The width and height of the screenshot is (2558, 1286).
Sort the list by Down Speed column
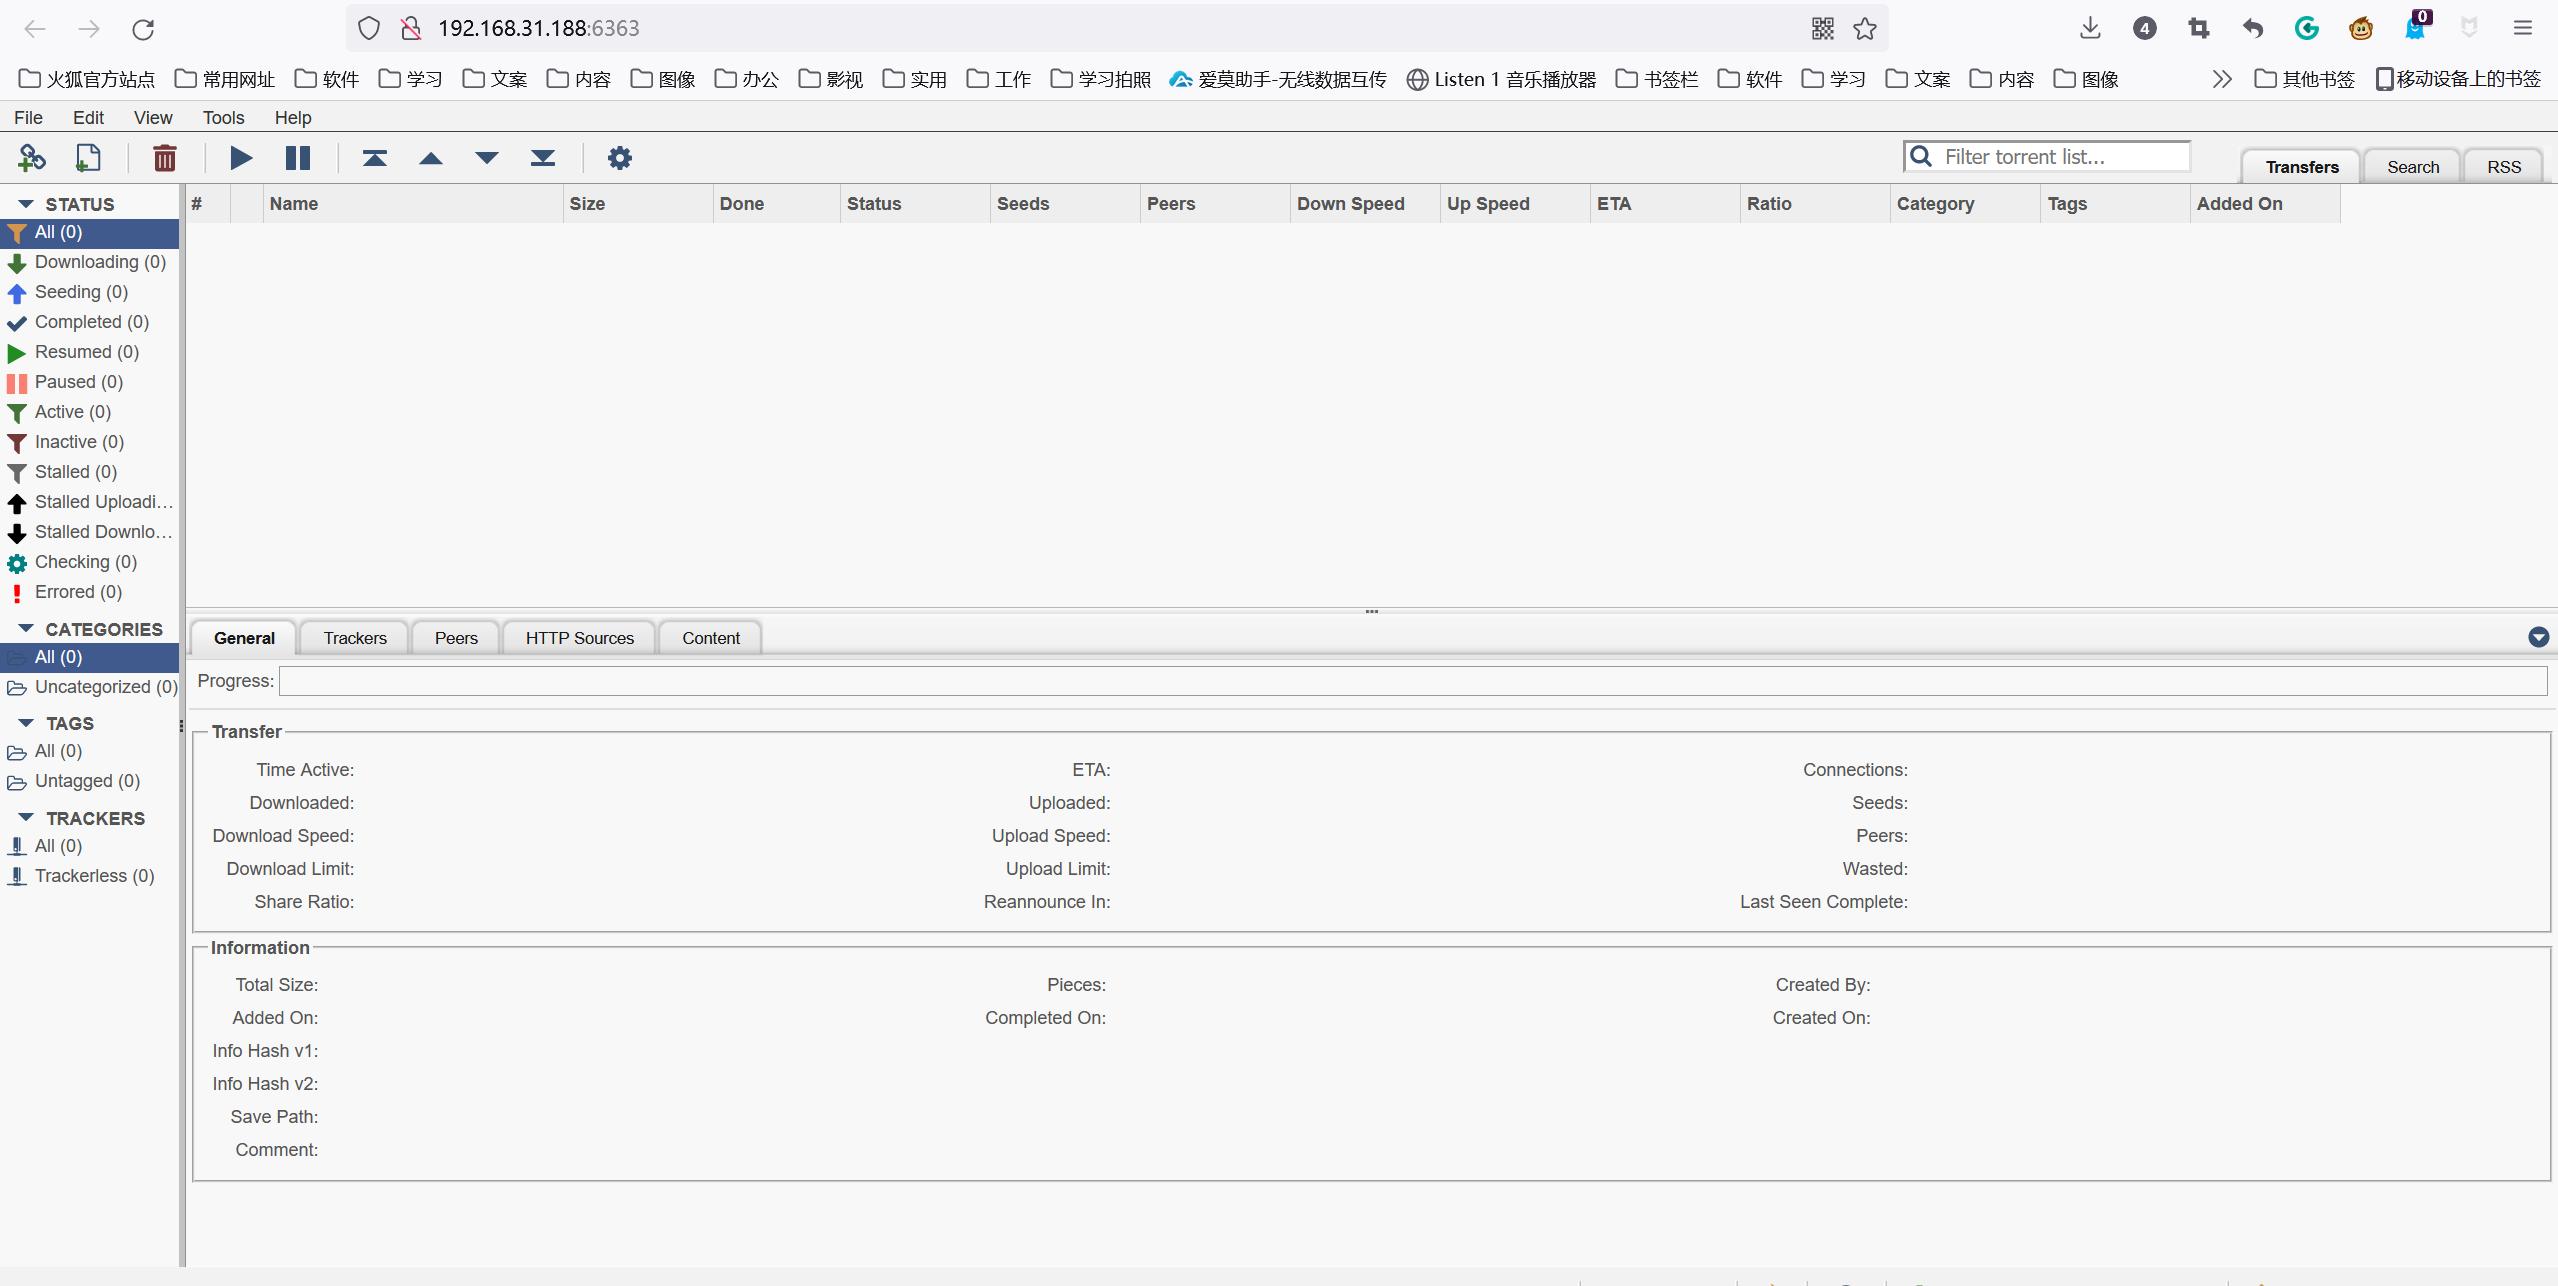1350,204
